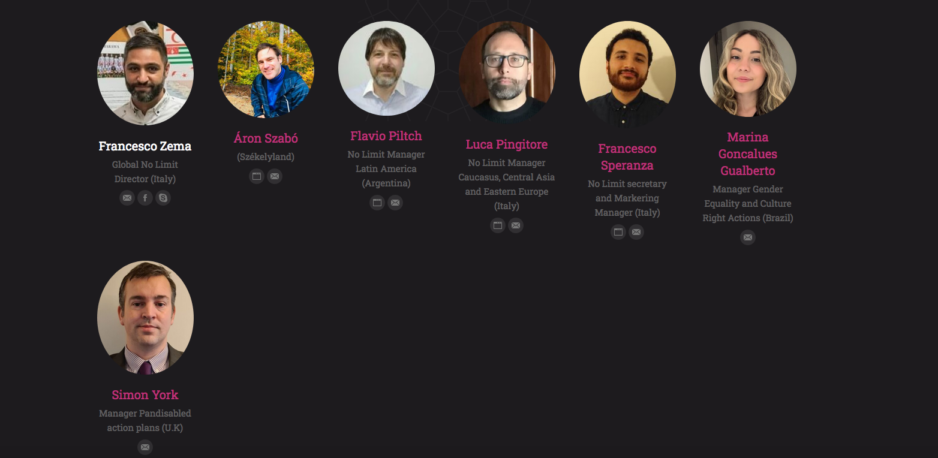The image size is (938, 458).
Task: Open Flavio Piltch's website icon
Action: click(x=377, y=203)
